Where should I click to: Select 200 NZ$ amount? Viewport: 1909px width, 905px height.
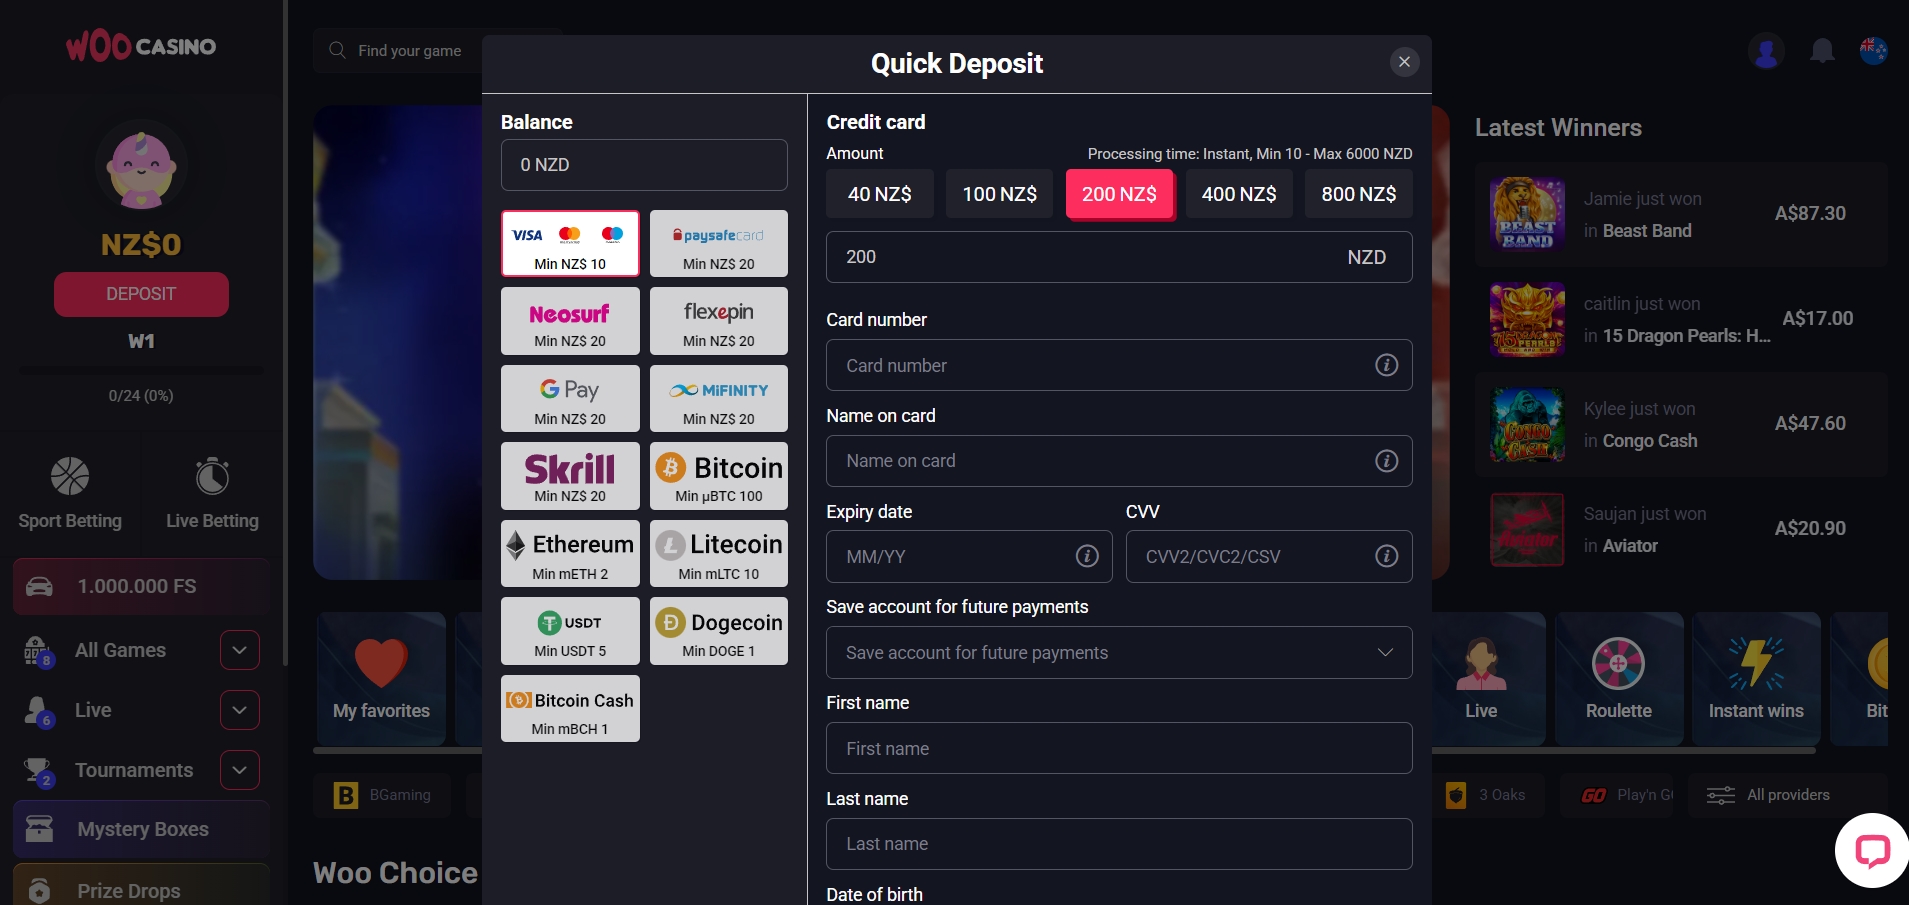[x=1119, y=194]
